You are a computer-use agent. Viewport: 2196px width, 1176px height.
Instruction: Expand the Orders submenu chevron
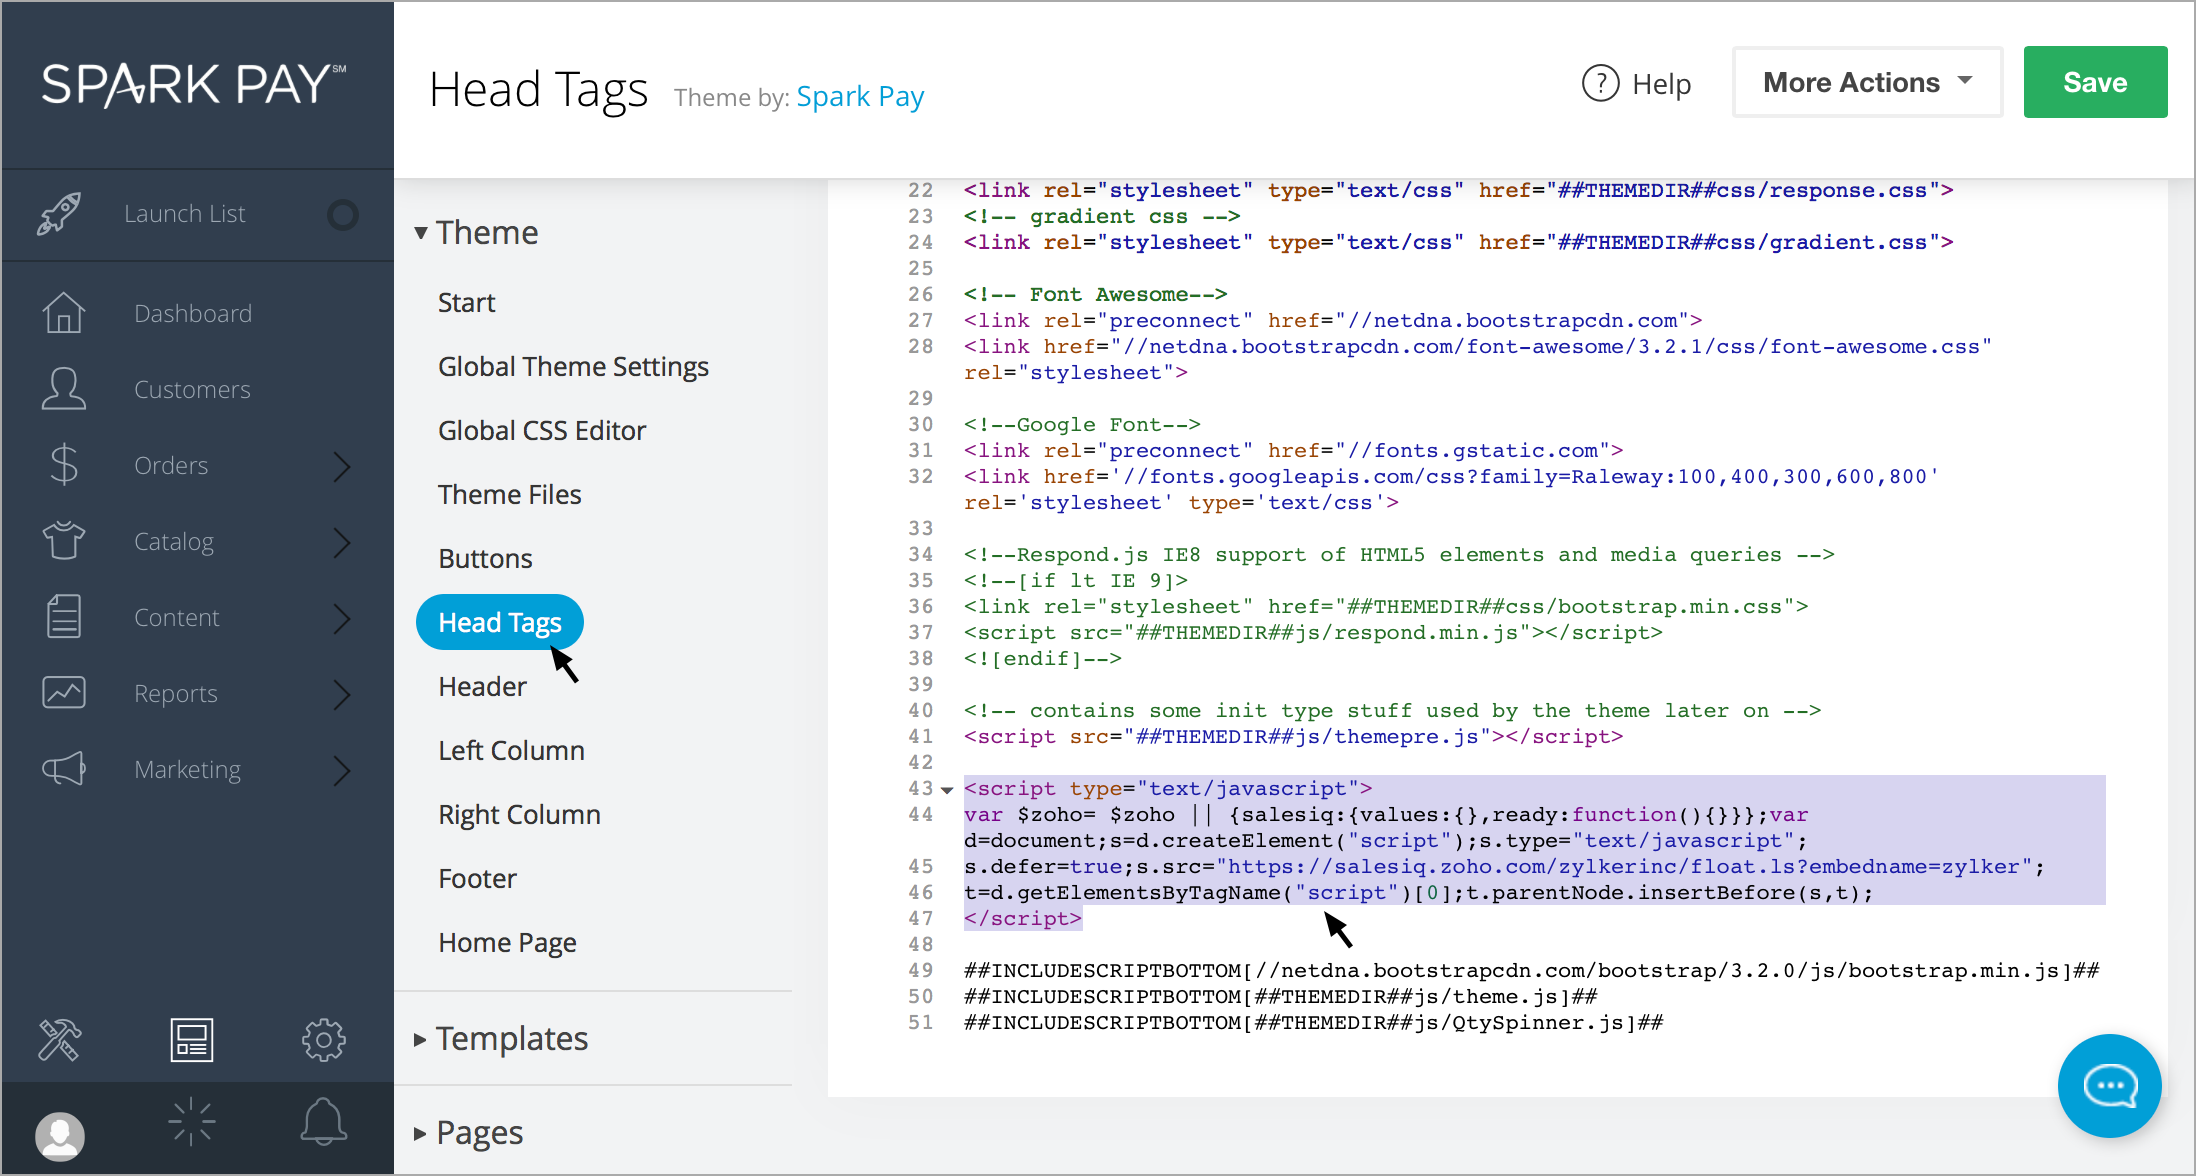coord(342,466)
